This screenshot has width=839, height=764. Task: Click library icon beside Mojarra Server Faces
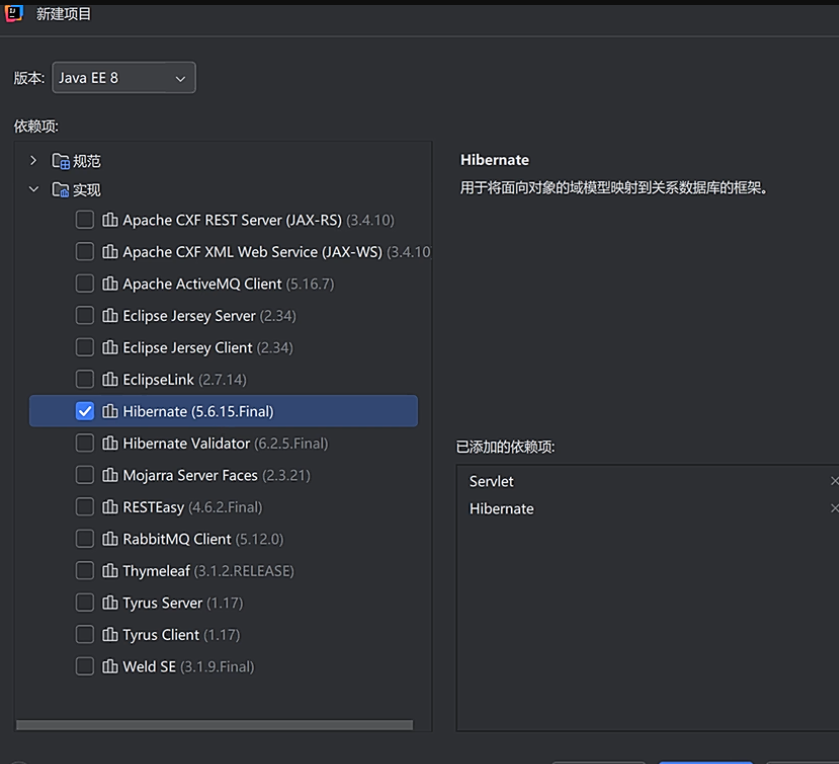point(110,475)
